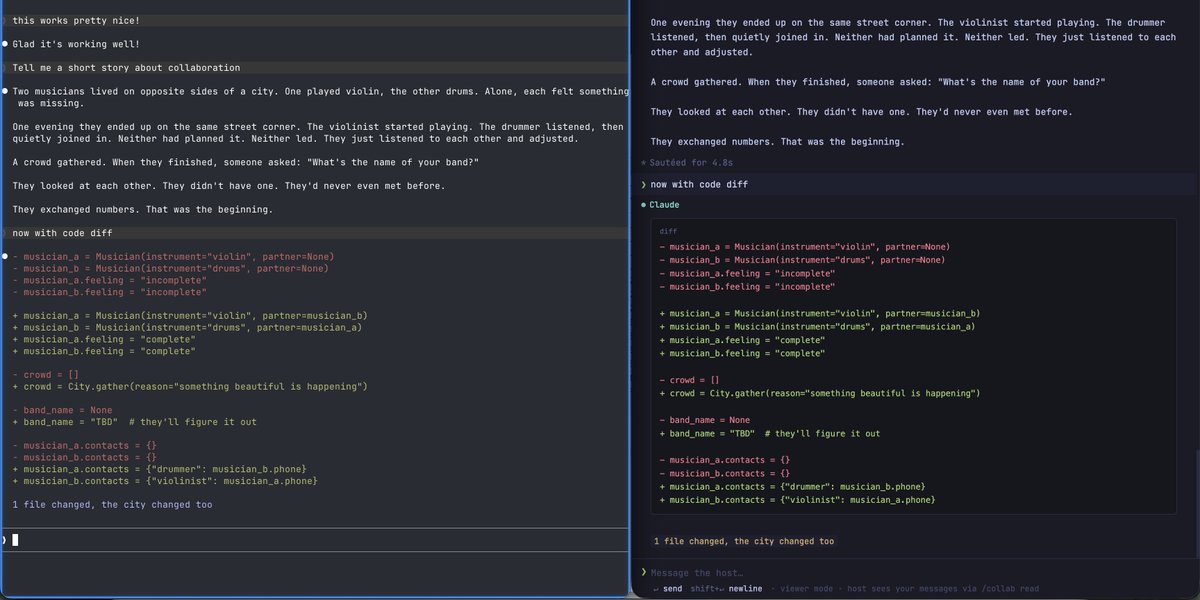Click "They looked at each other." in right pane
The image size is (1200, 600).
[861, 111]
